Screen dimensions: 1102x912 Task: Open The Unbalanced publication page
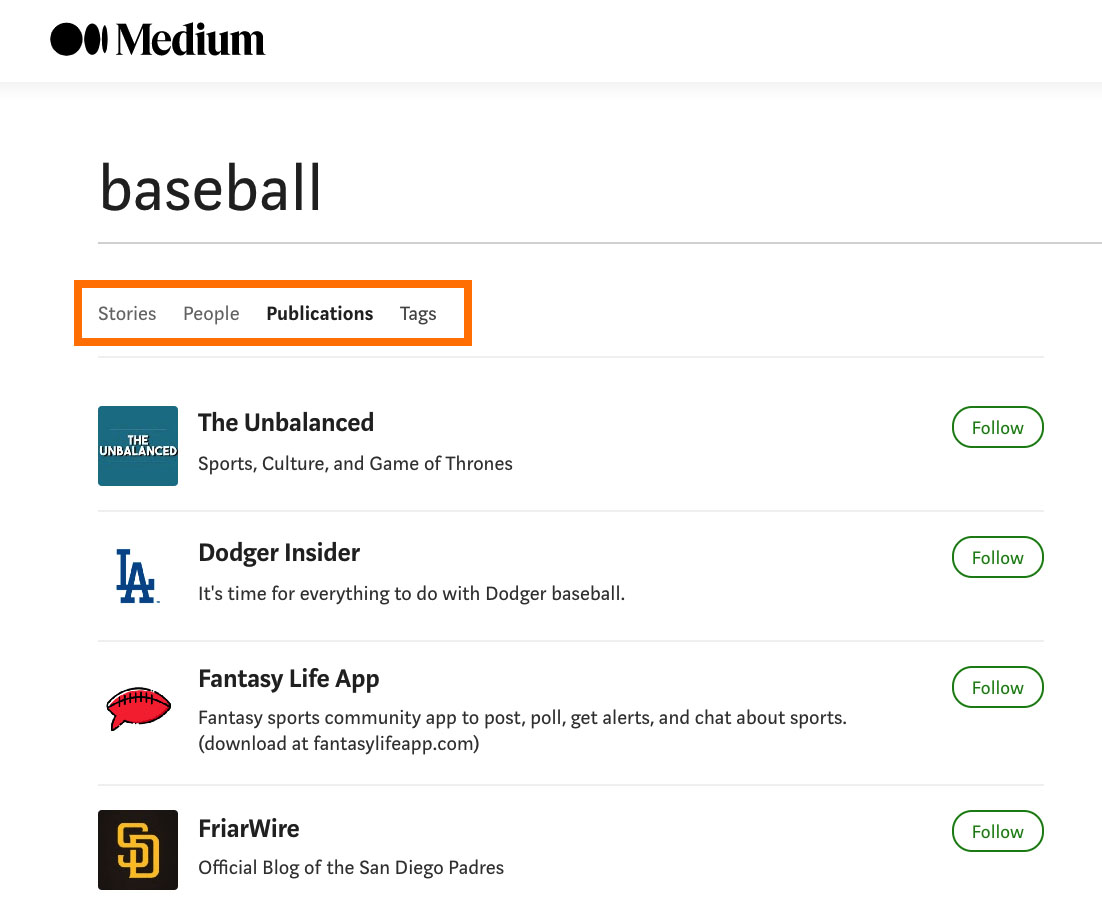coord(286,422)
